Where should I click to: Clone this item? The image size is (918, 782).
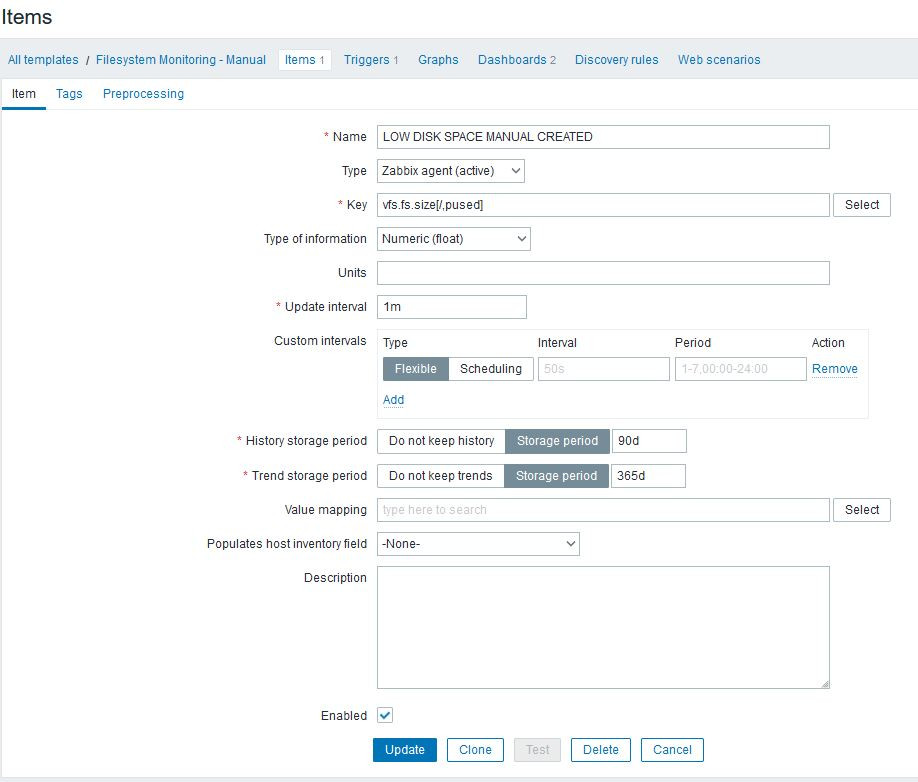click(x=475, y=750)
